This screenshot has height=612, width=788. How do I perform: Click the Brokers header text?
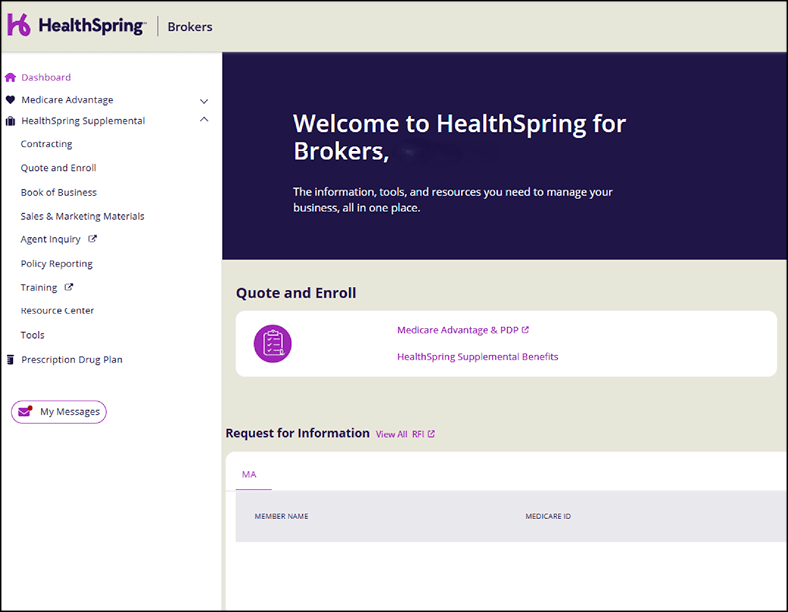tap(190, 27)
